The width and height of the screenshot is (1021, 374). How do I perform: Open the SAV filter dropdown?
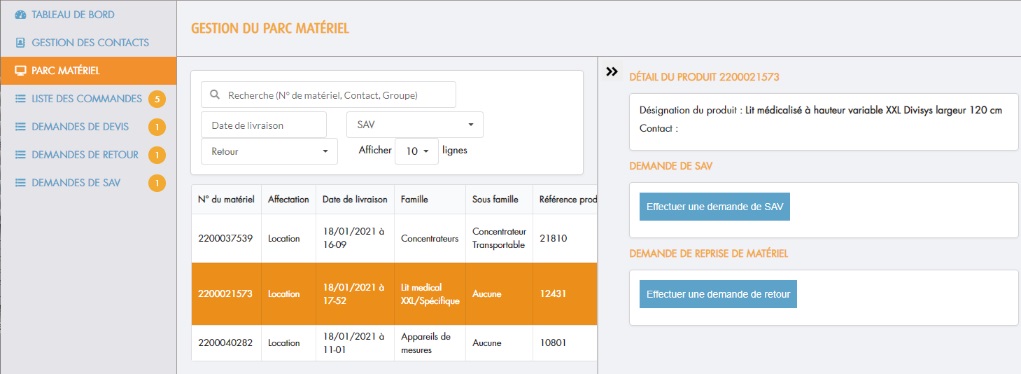[x=414, y=124]
